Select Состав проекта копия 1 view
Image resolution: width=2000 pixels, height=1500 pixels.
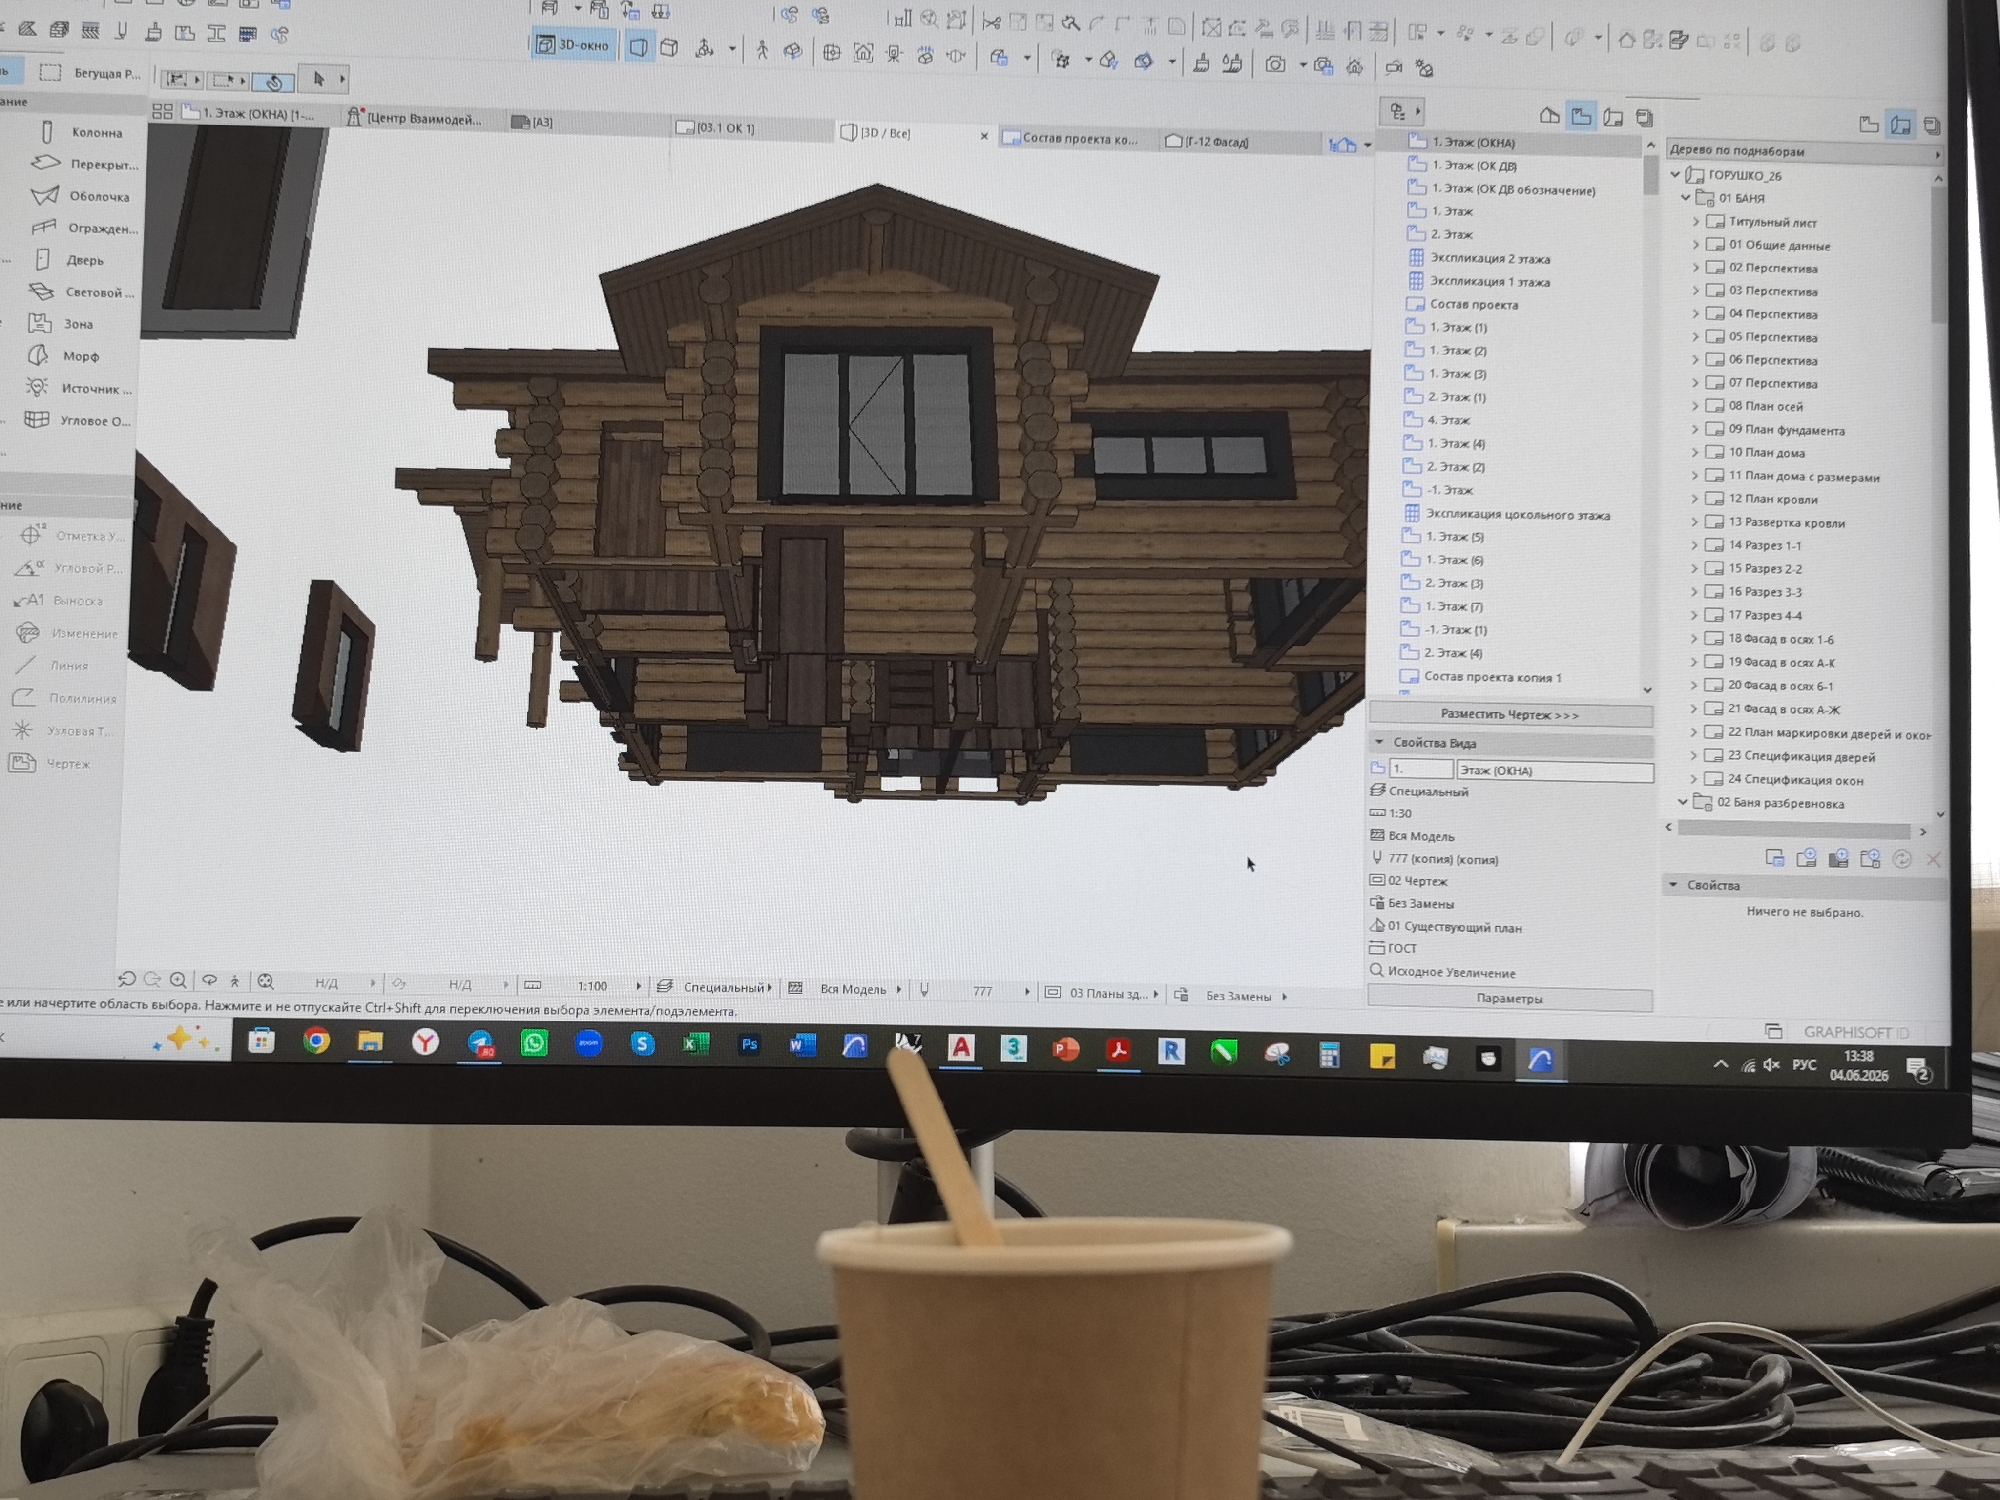(x=1492, y=677)
